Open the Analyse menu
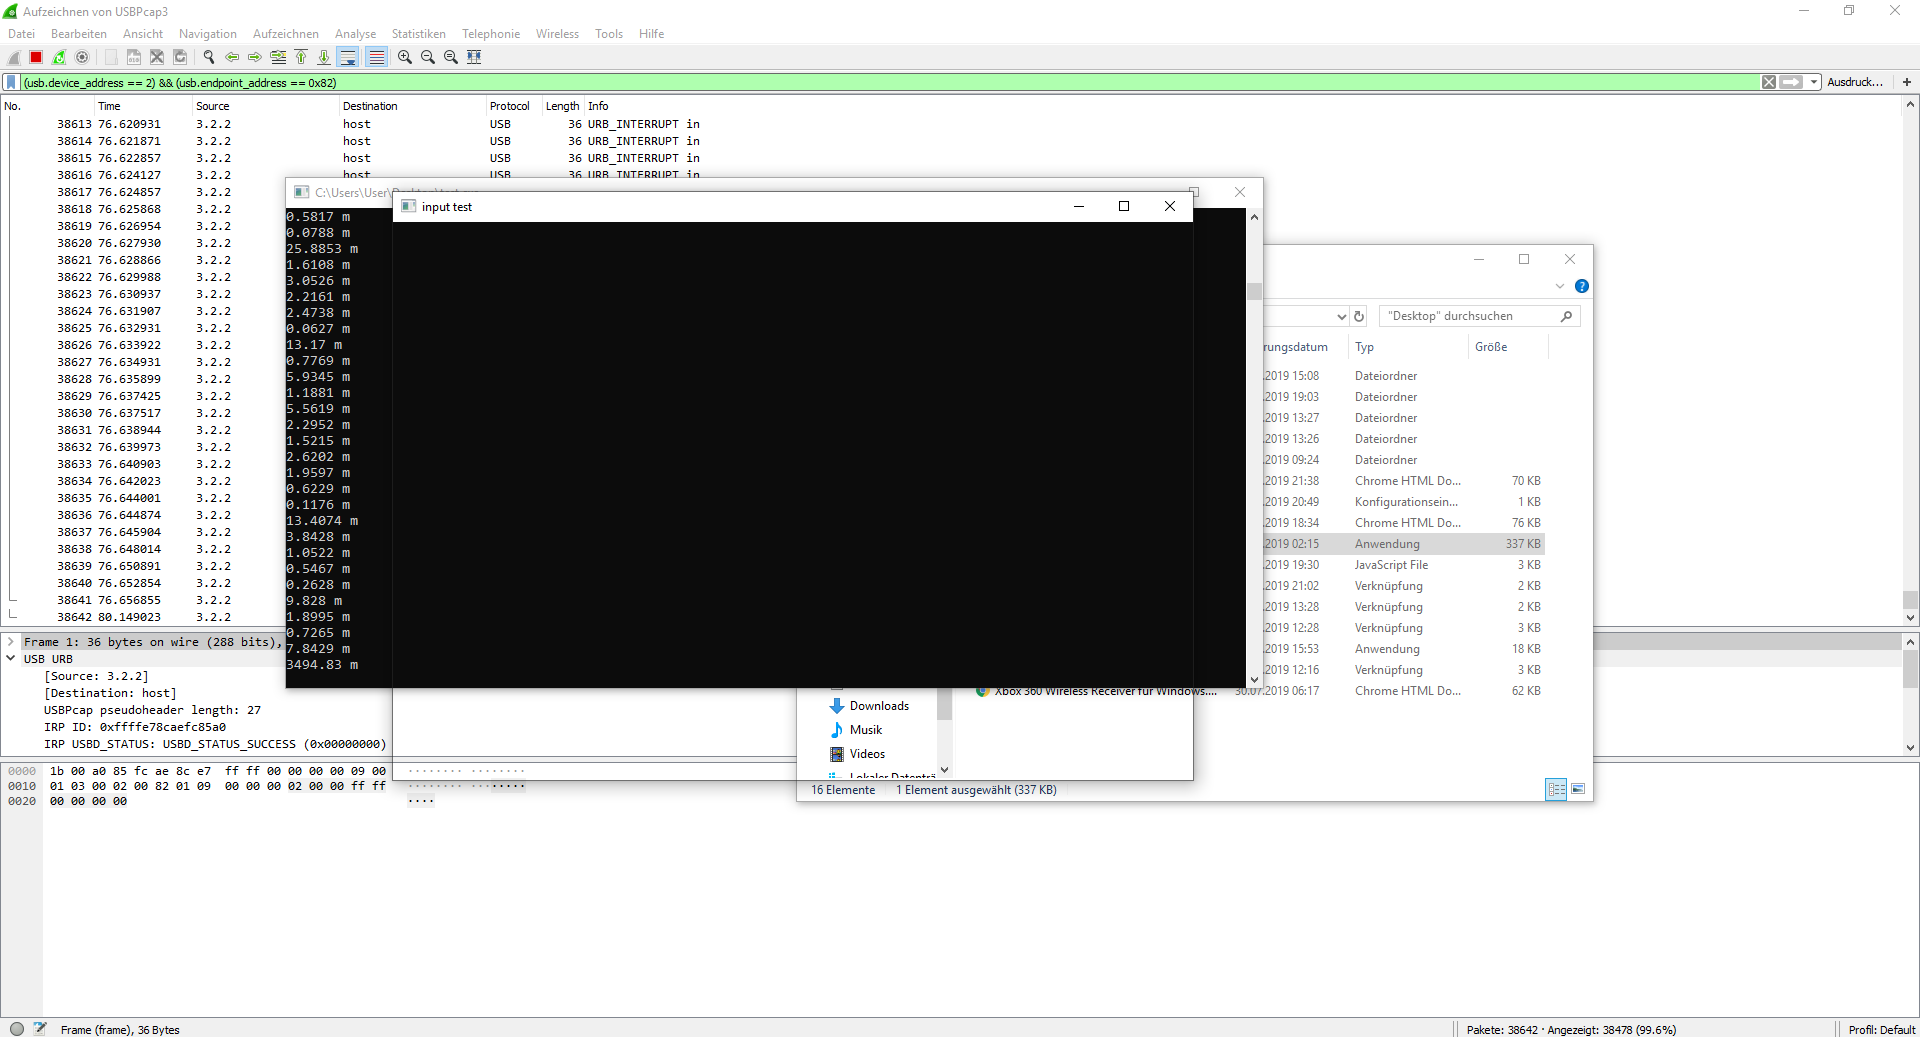This screenshot has width=1920, height=1037. tap(355, 34)
